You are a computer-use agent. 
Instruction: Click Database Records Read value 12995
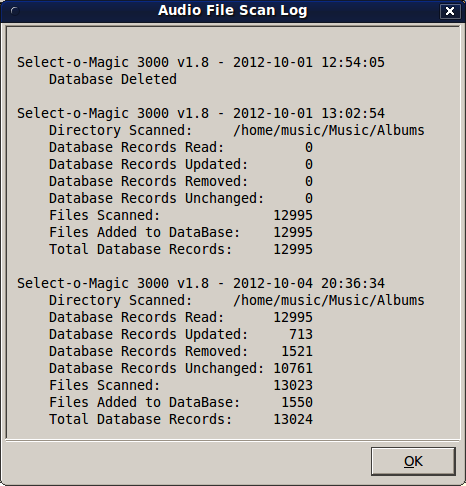tap(293, 317)
